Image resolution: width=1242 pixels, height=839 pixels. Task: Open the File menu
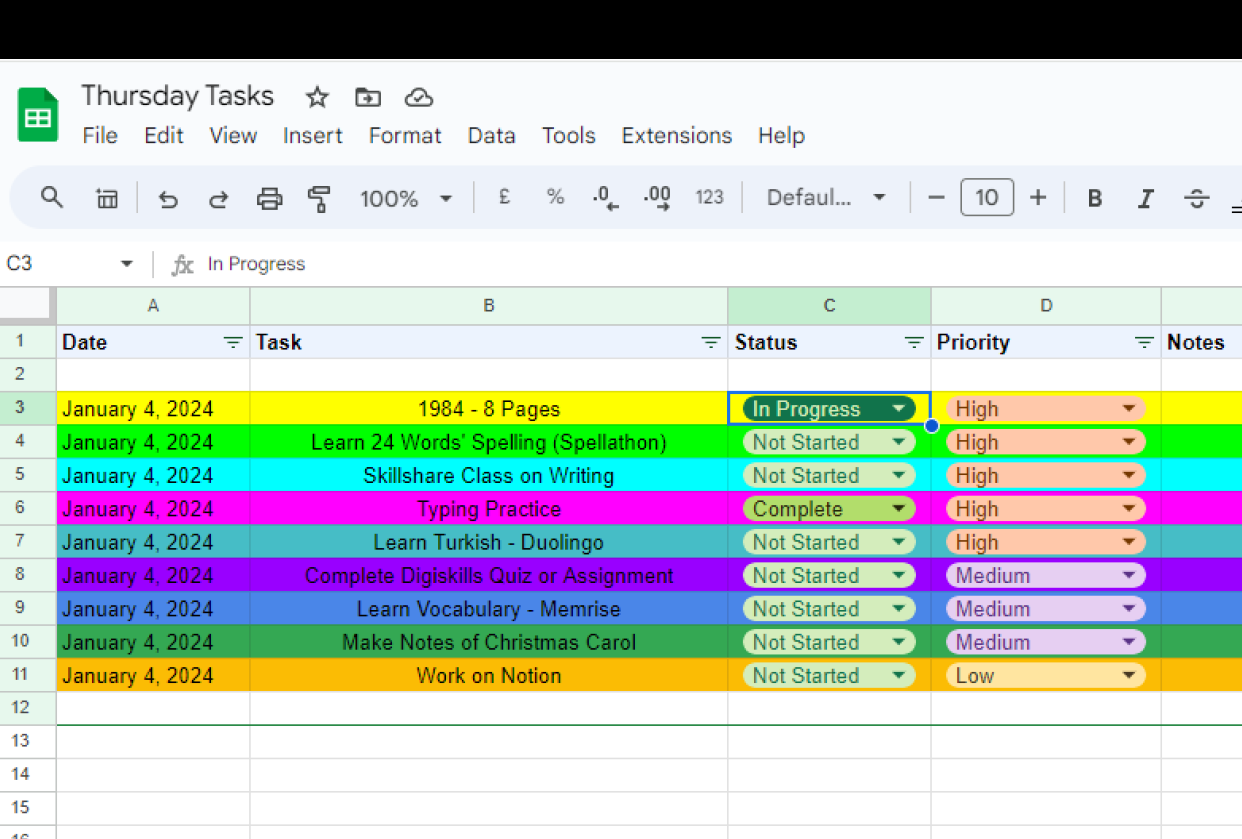click(x=100, y=135)
